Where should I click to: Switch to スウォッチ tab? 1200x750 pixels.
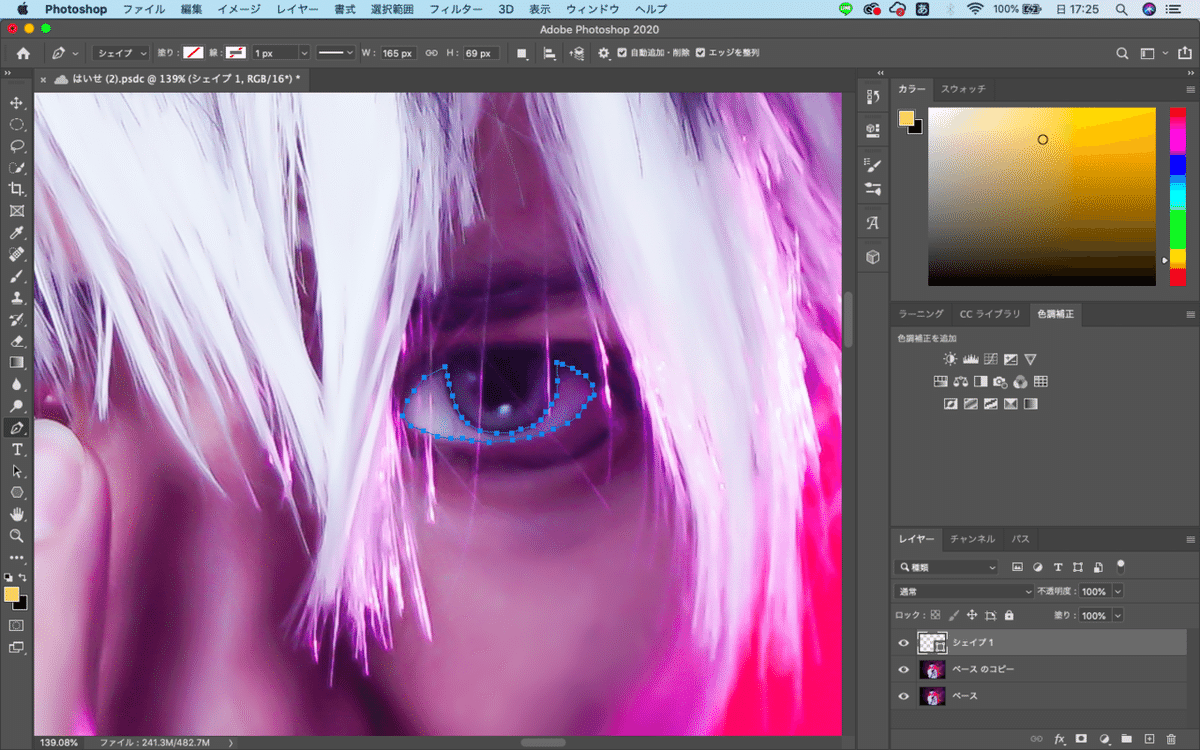[x=963, y=89]
